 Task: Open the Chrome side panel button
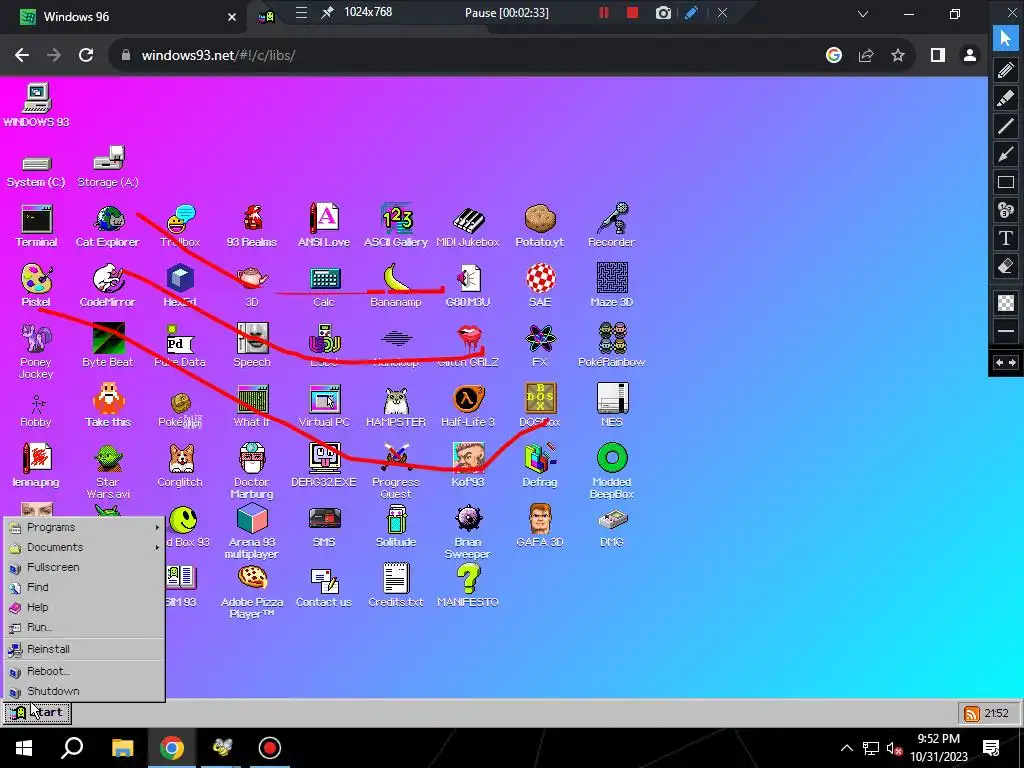[938, 56]
